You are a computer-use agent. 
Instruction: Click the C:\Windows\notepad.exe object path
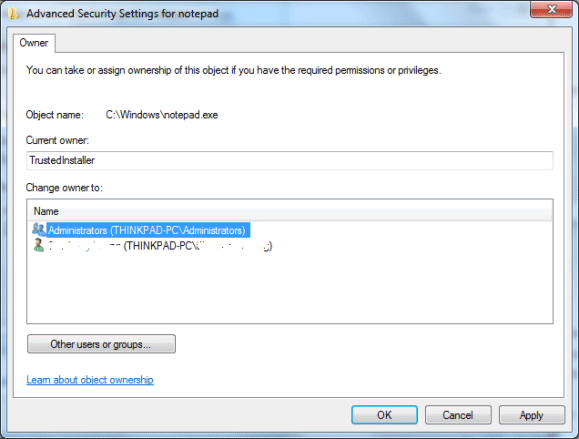[162, 115]
